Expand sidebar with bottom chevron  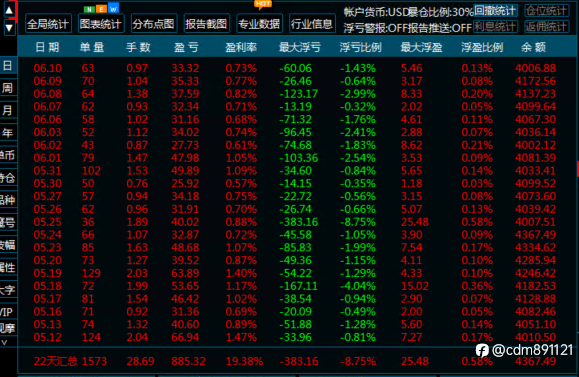[4, 342]
